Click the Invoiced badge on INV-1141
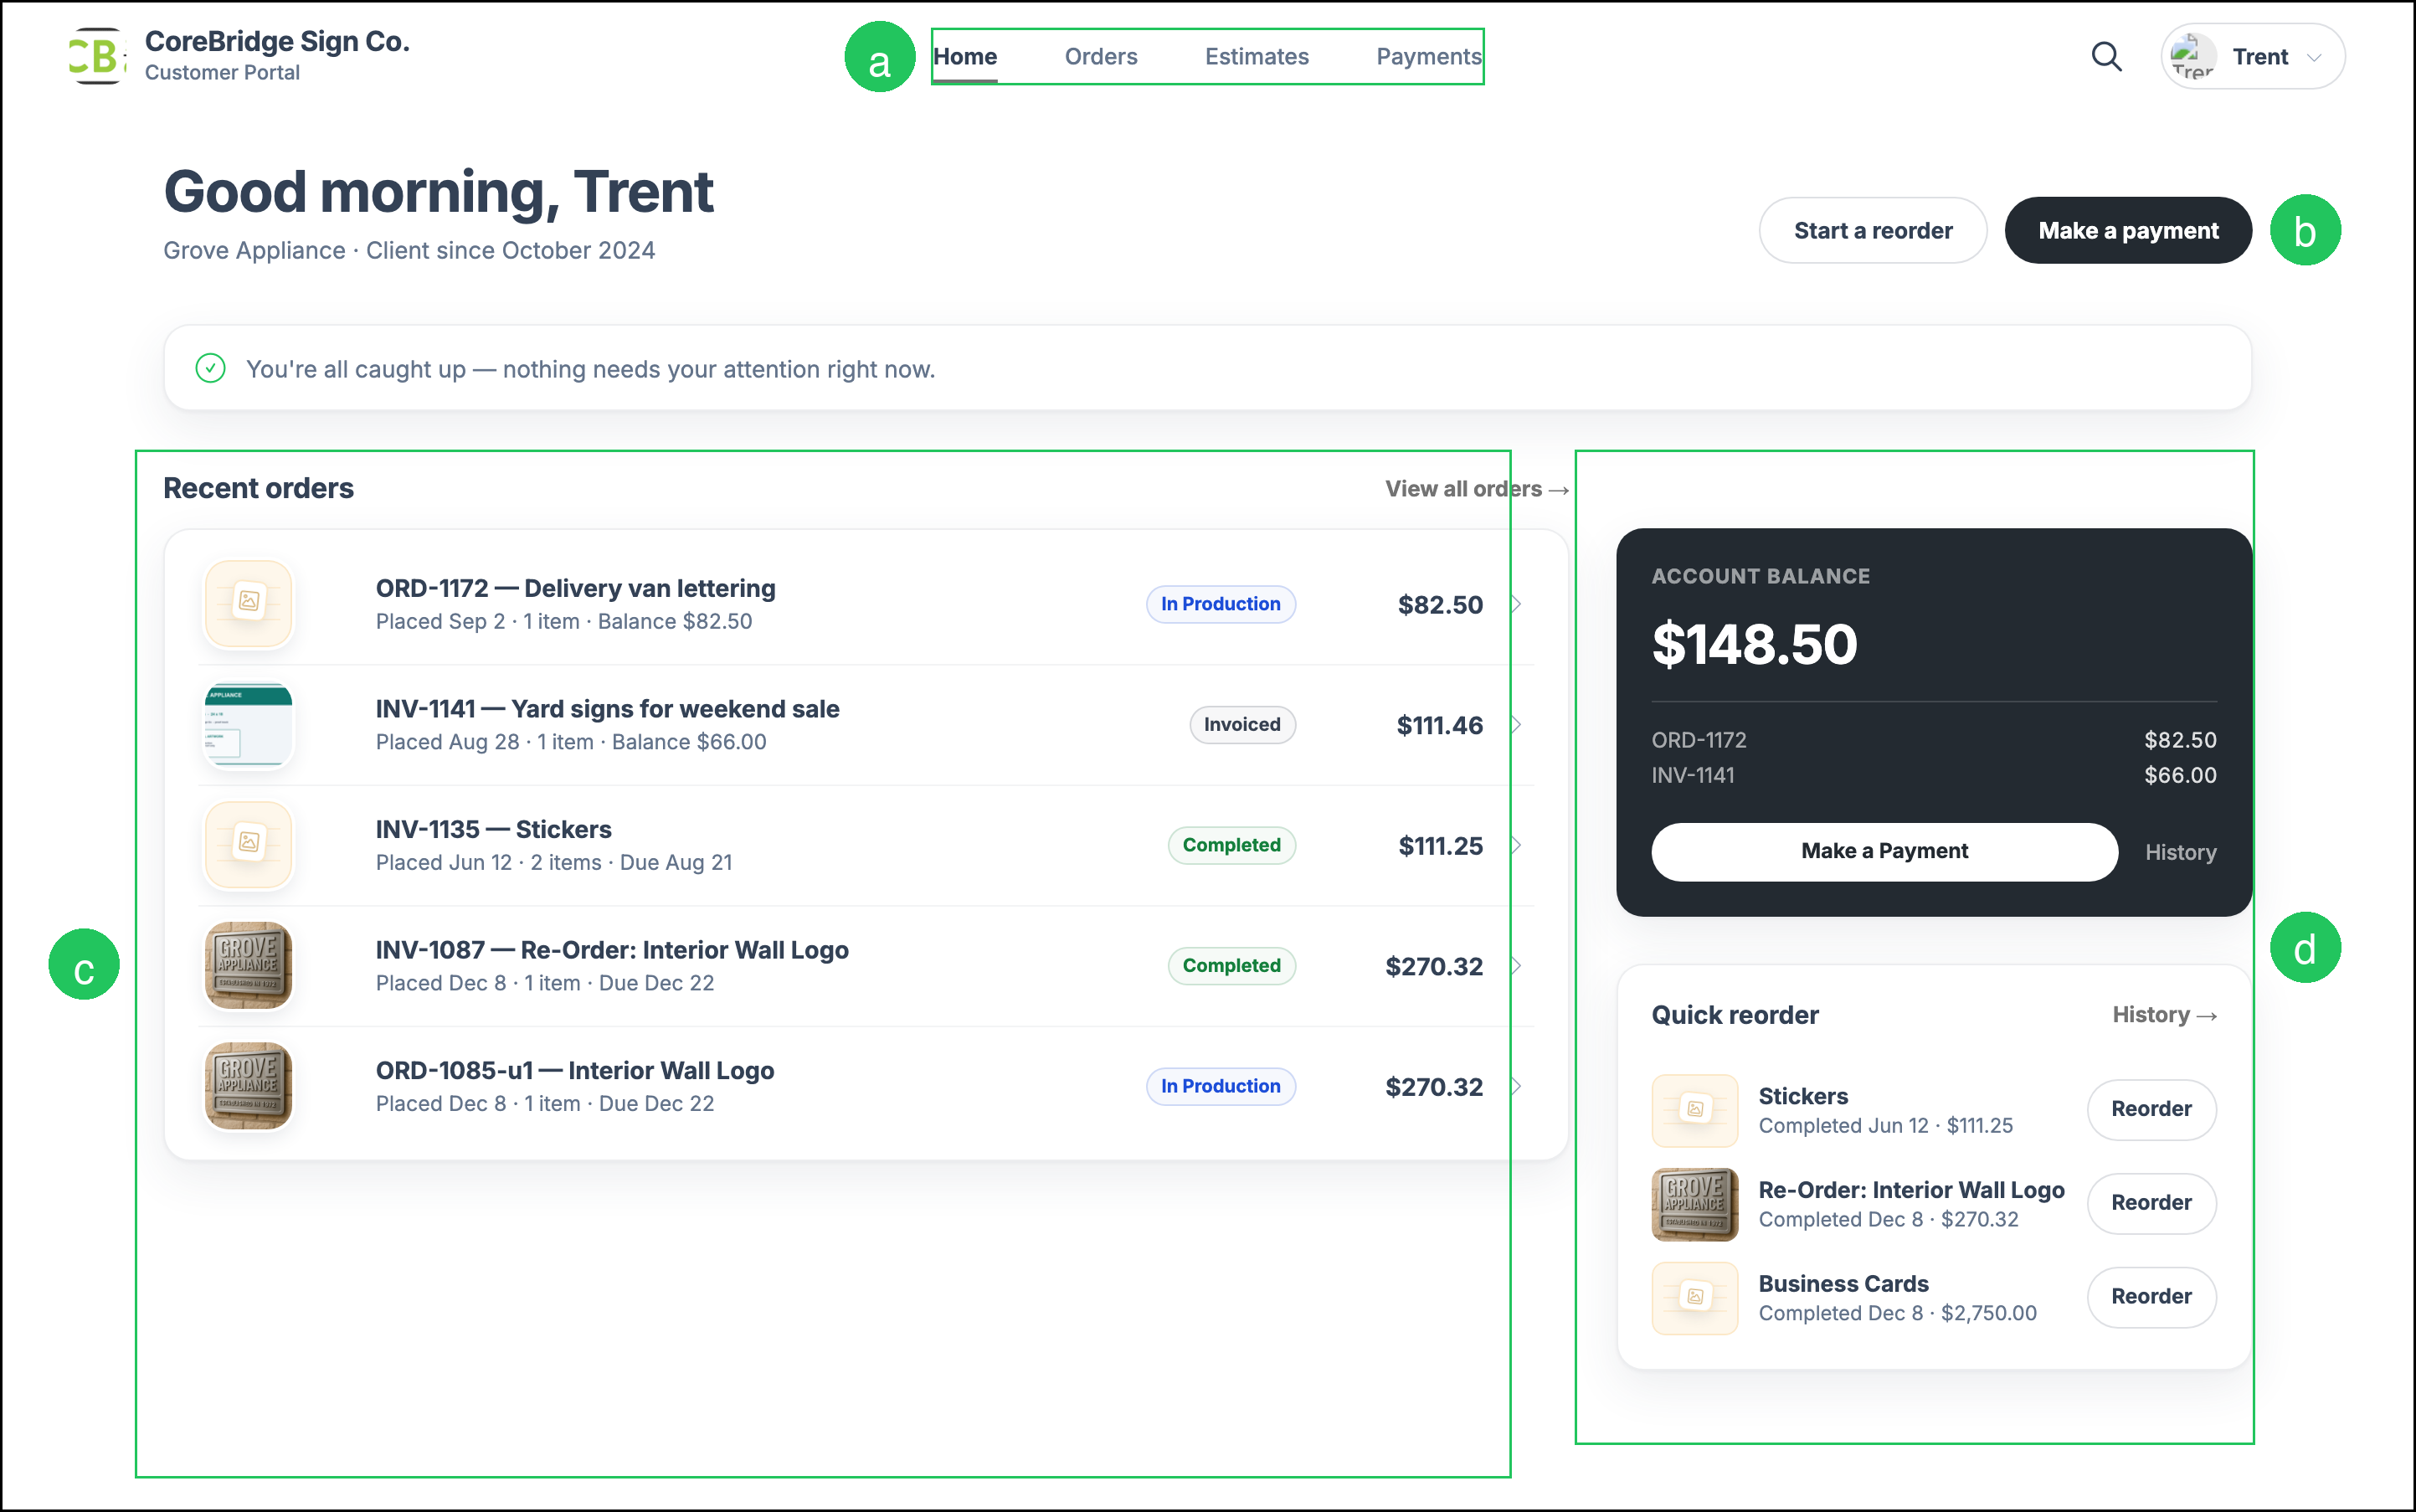 (1242, 725)
